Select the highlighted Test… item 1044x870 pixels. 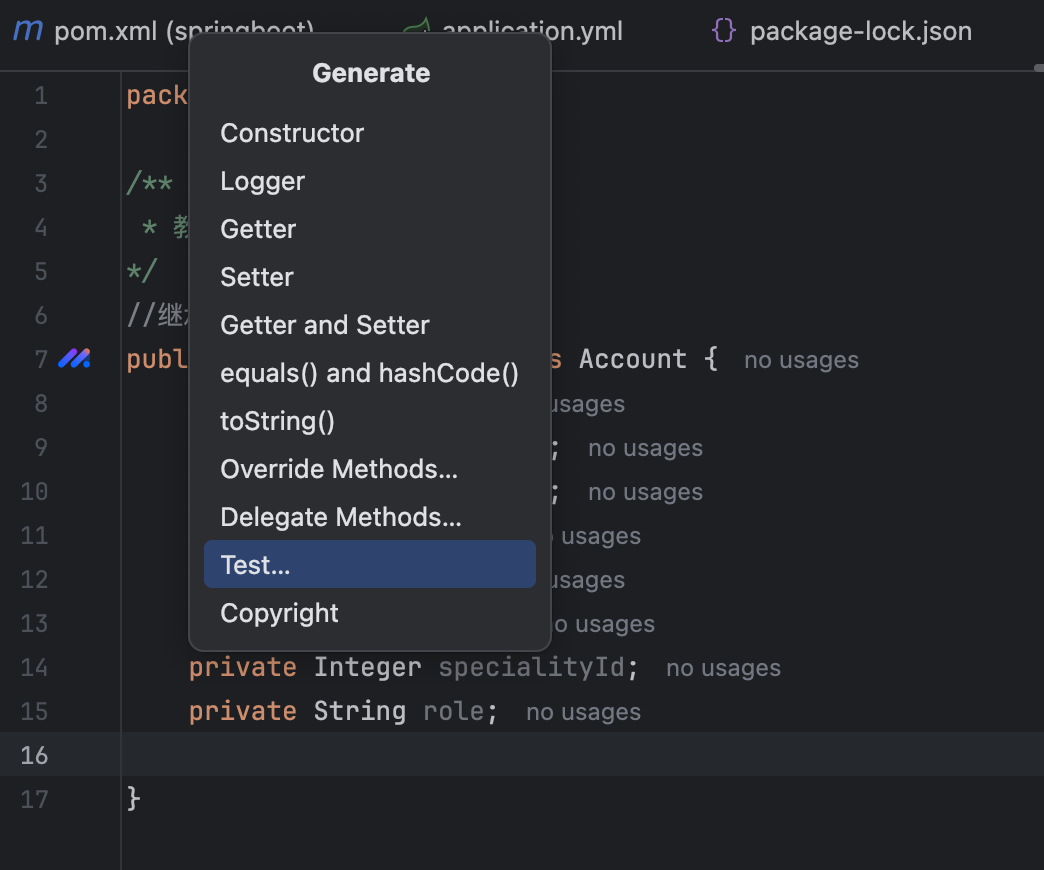pos(255,565)
